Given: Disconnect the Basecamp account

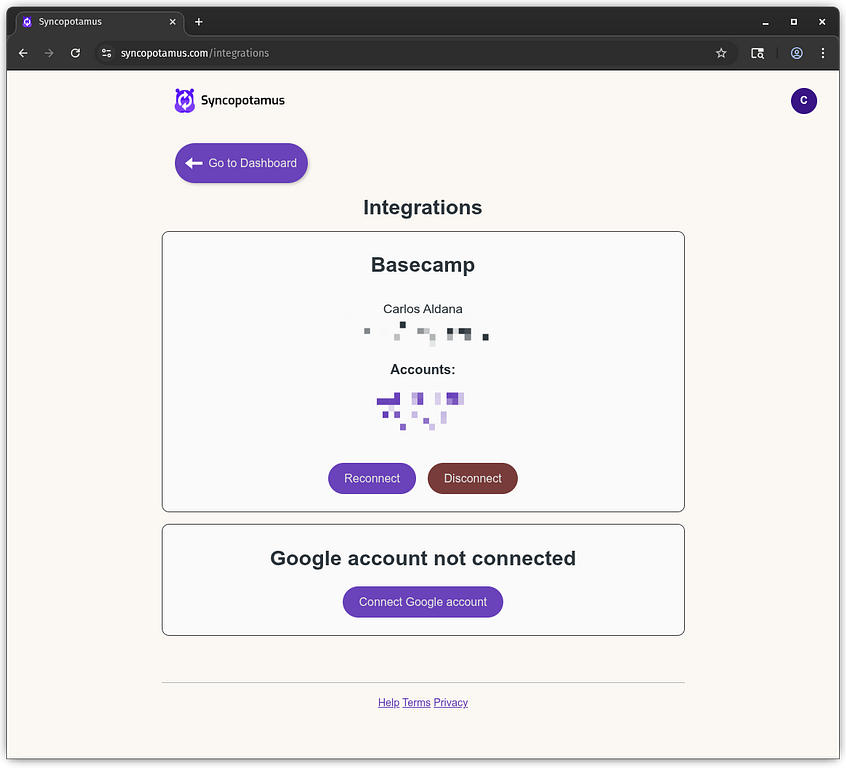Looking at the screenshot, I should coord(473,478).
